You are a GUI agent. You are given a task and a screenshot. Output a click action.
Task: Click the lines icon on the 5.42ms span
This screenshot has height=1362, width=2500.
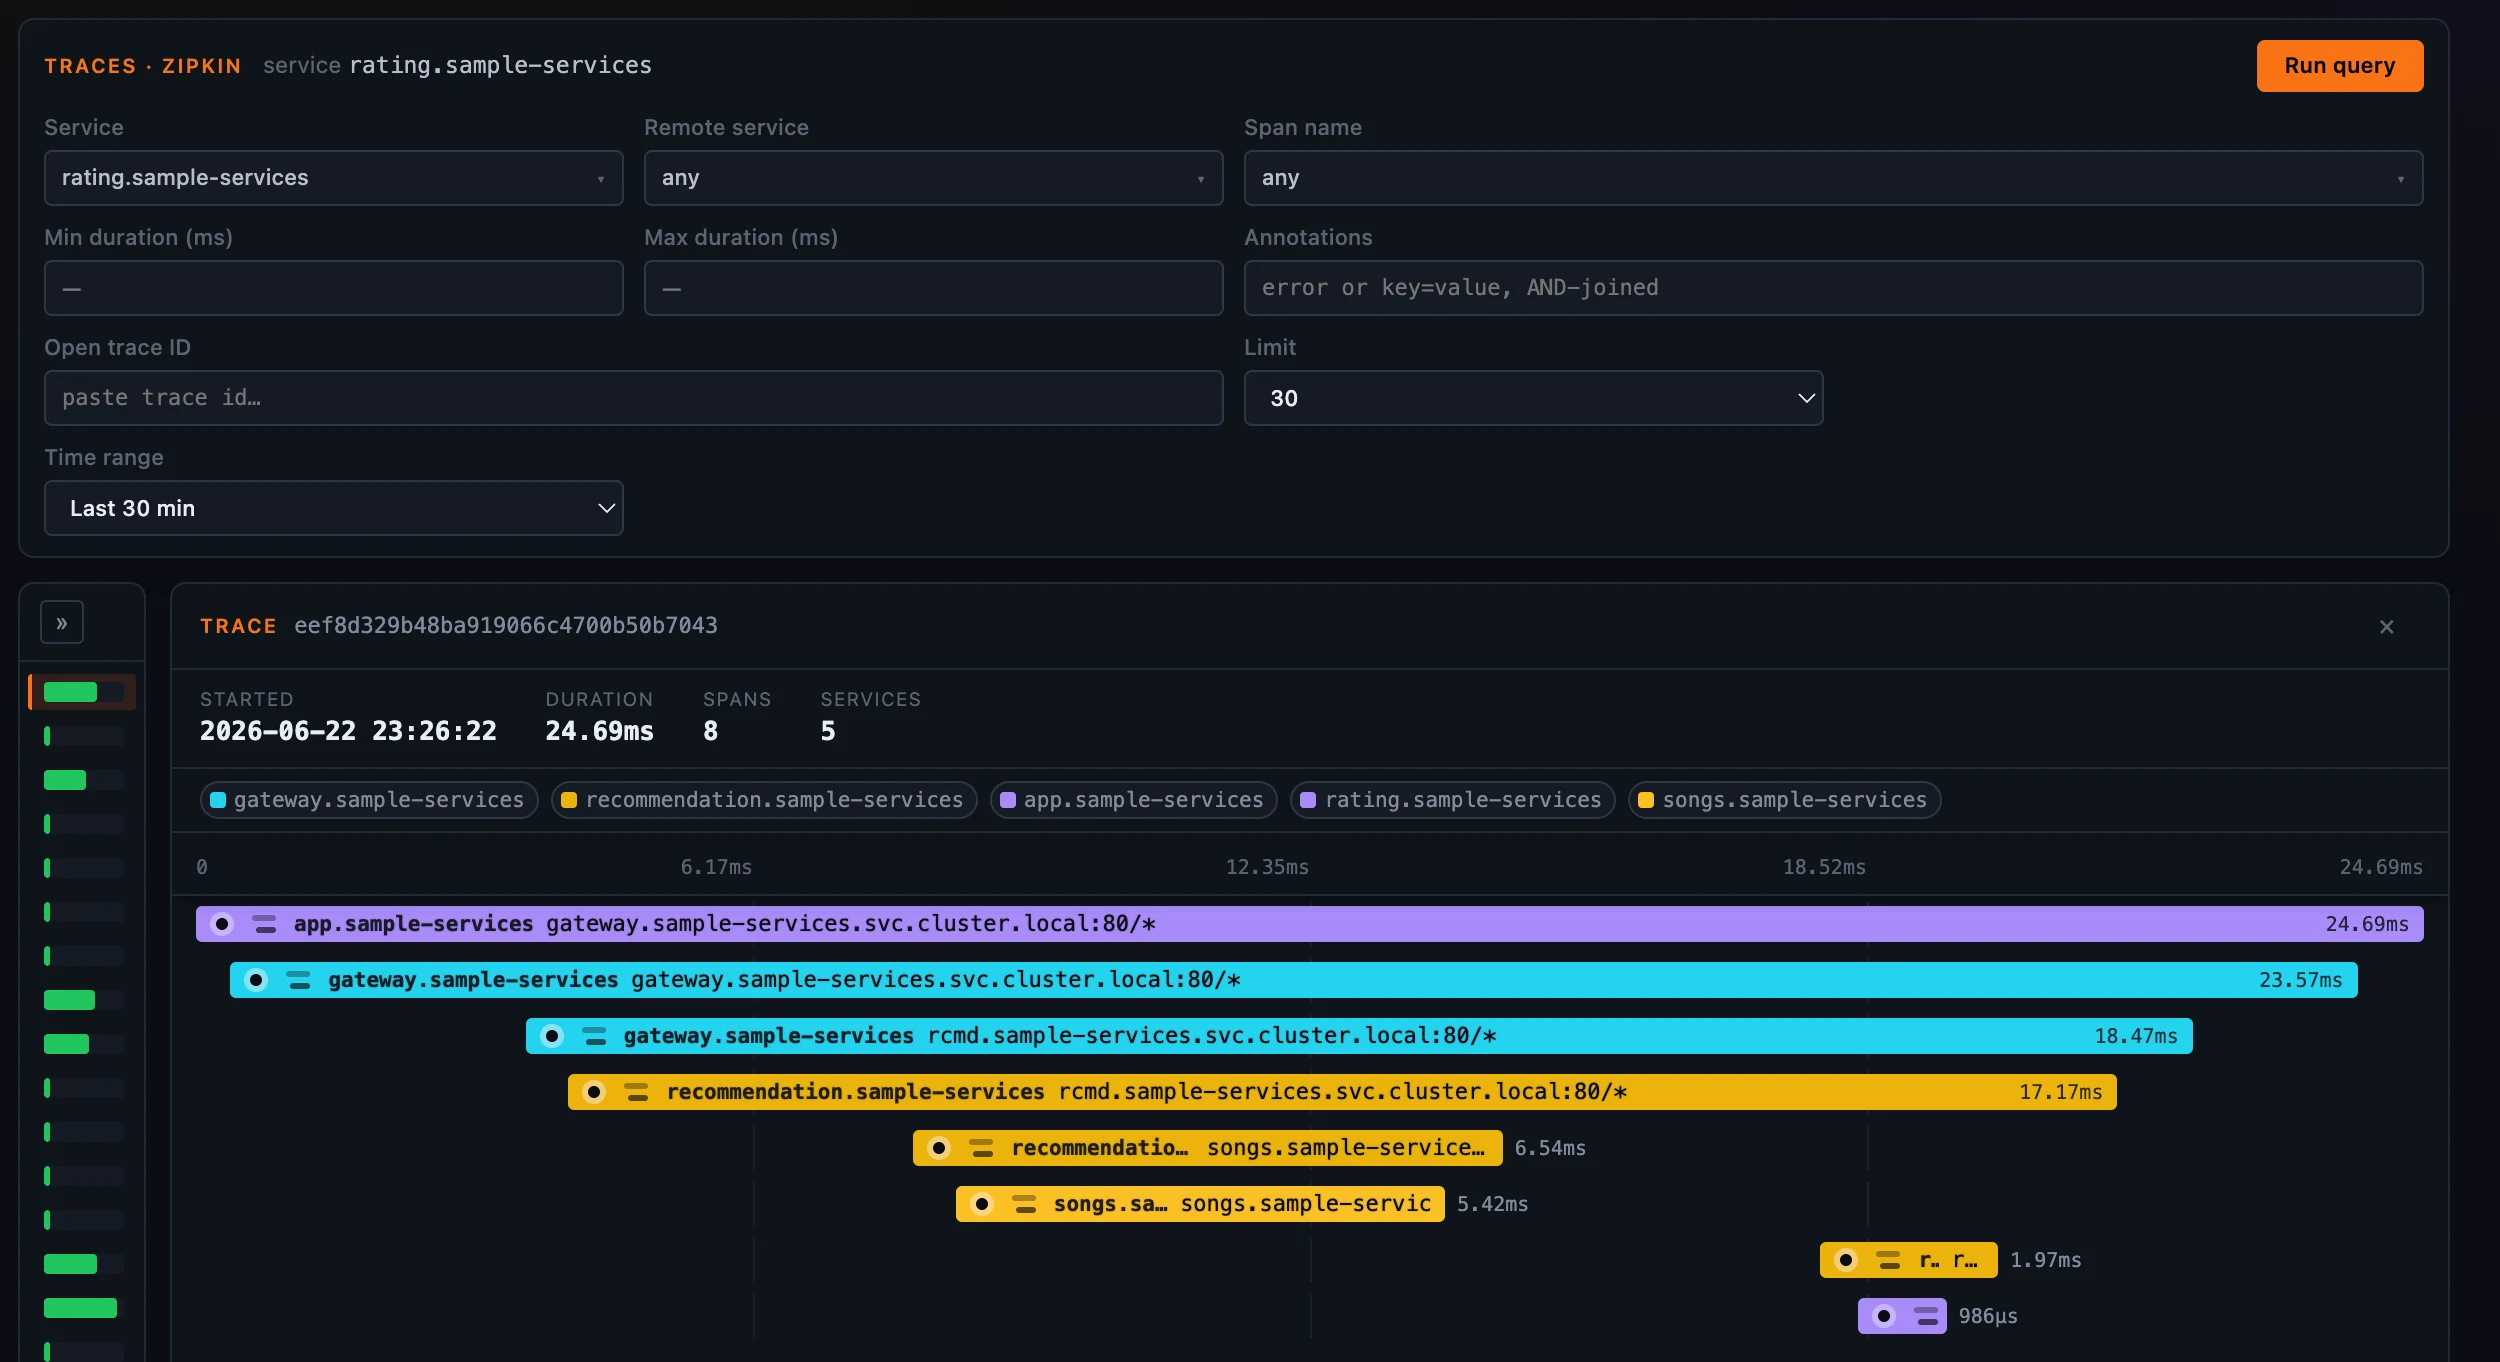click(1024, 1204)
